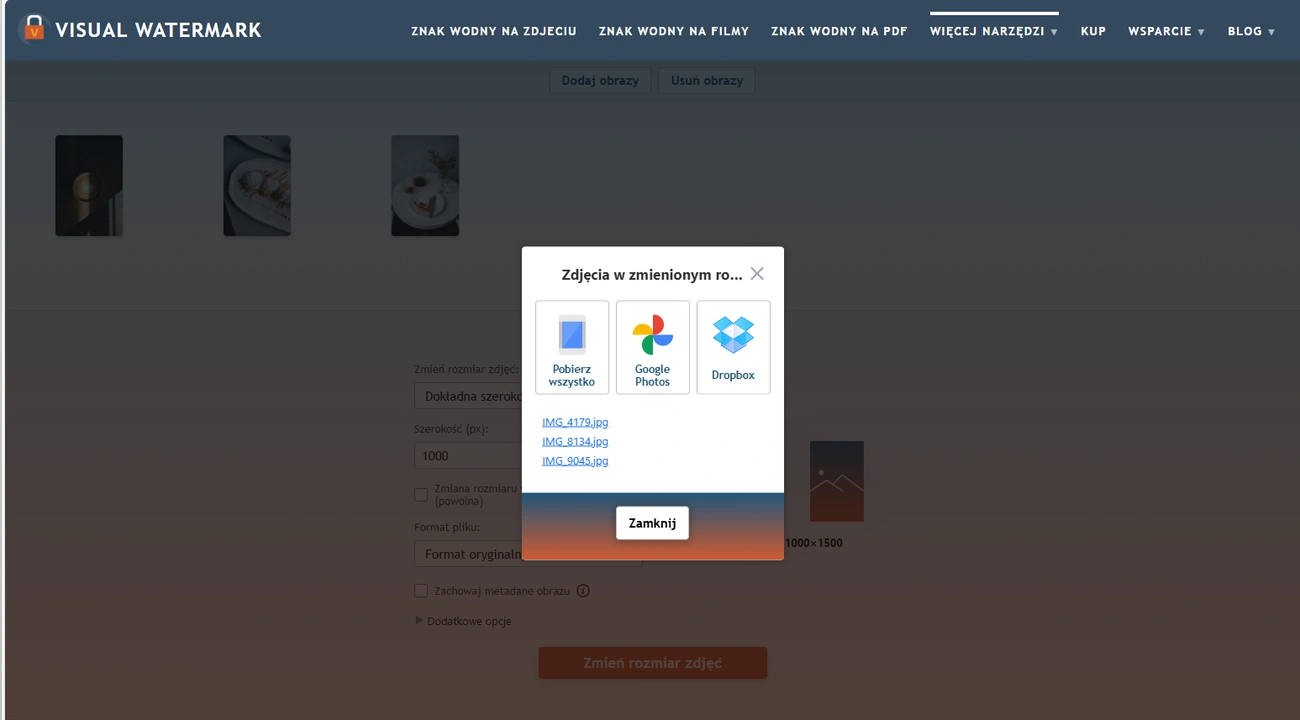Open the resize mode Dokładna szerokość dropdown
1300x720 pixels.
click(x=468, y=396)
